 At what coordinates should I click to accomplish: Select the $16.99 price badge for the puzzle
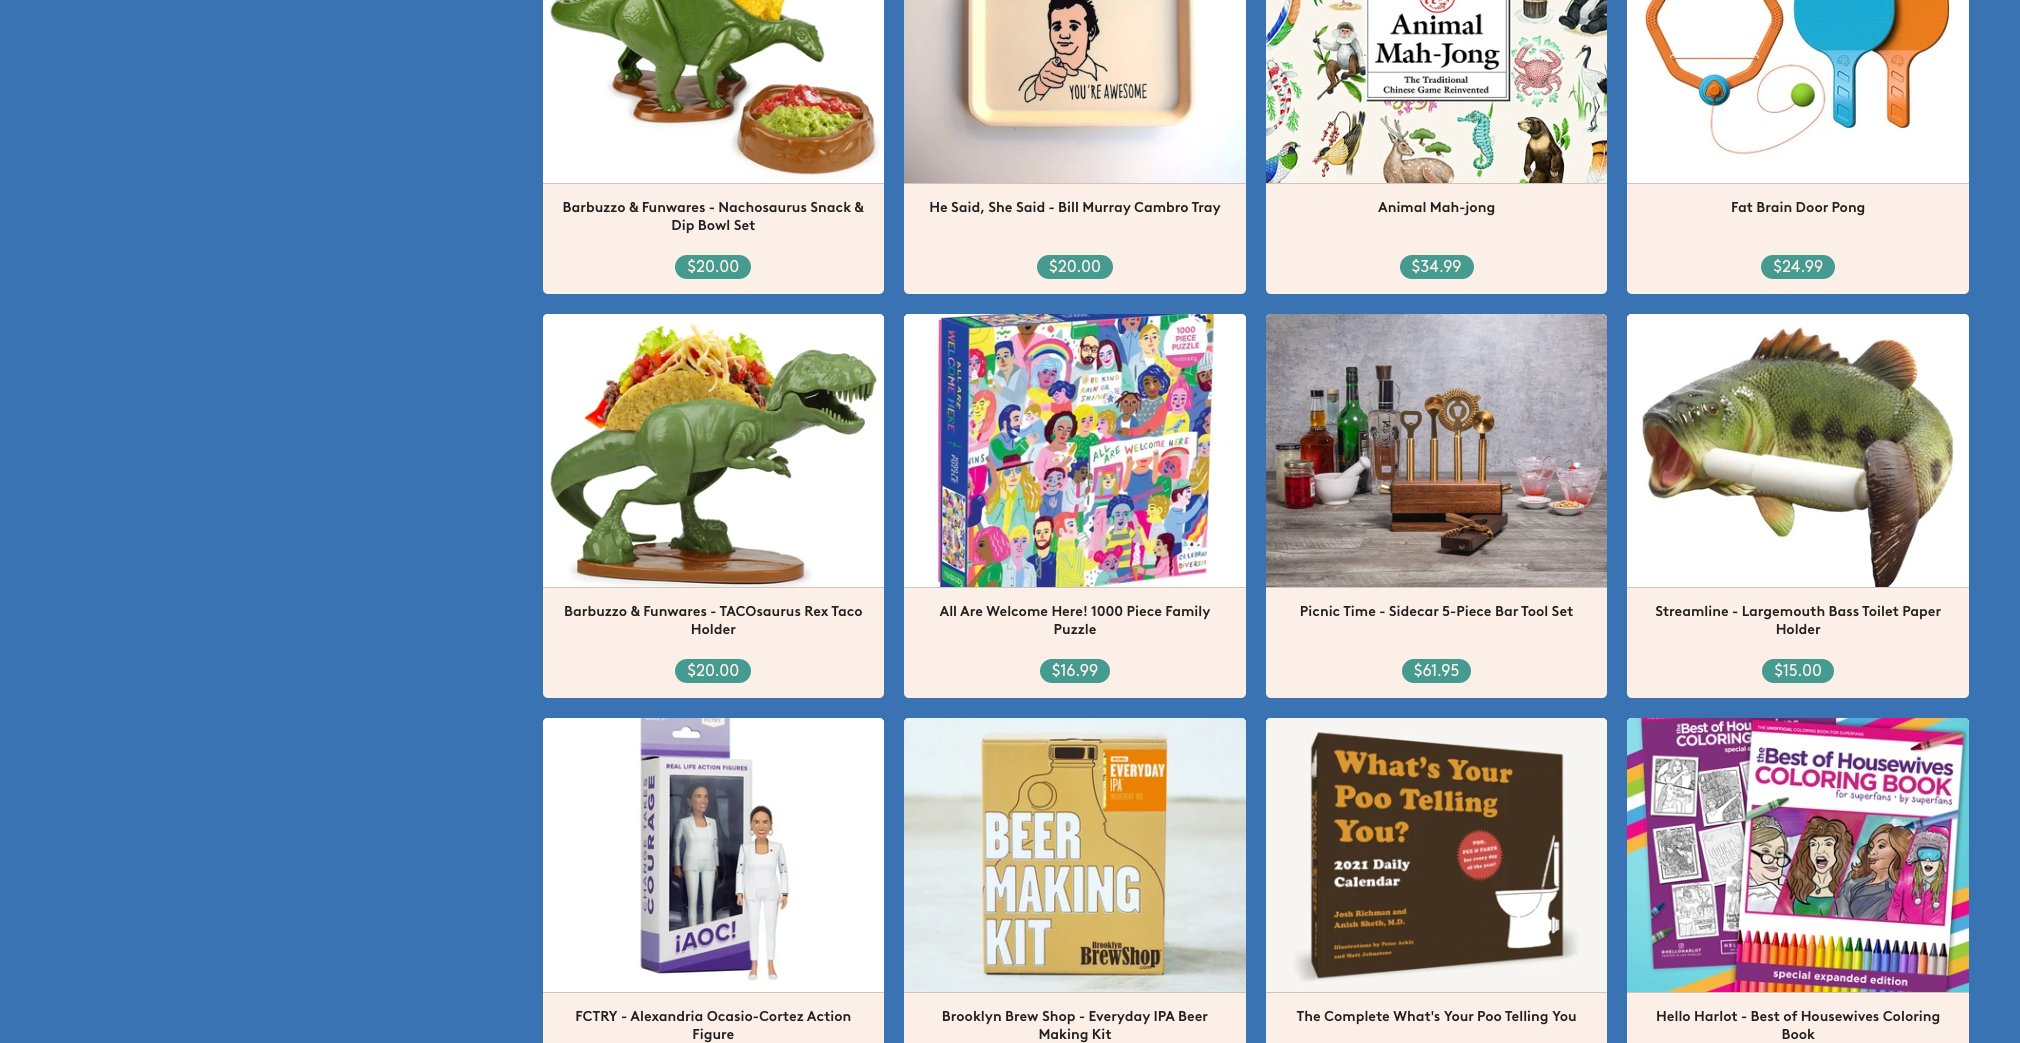pyautogui.click(x=1075, y=671)
